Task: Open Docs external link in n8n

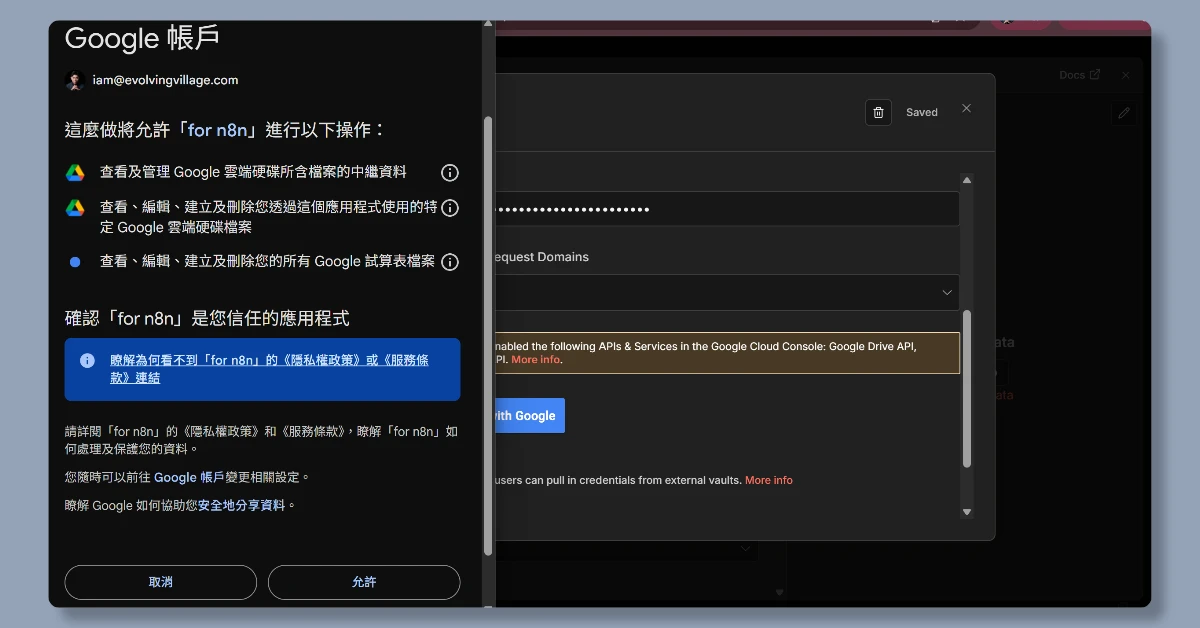Action: [x=1079, y=75]
